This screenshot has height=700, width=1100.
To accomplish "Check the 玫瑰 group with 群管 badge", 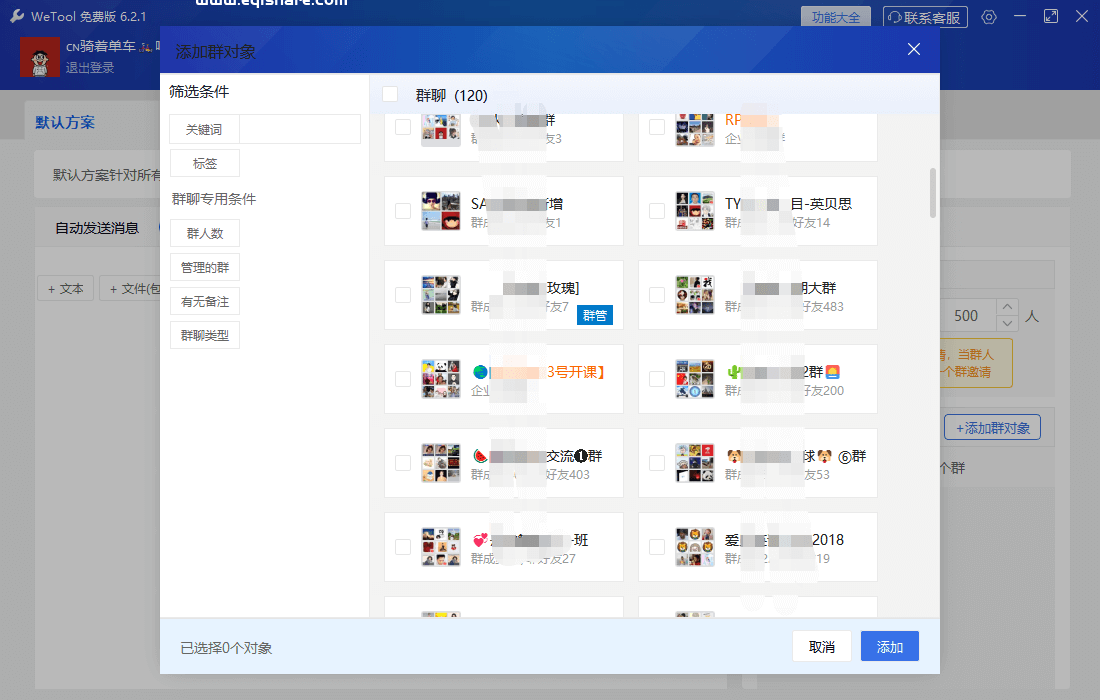I will coord(403,295).
